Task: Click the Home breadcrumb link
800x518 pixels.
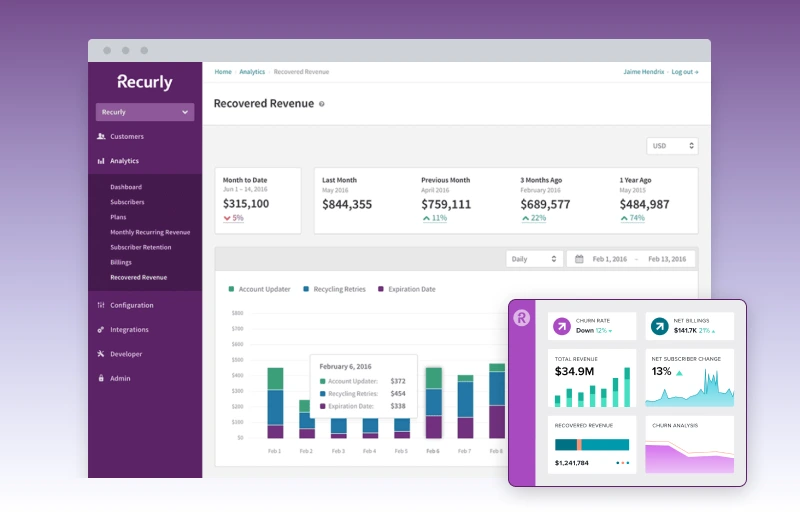Action: pyautogui.click(x=223, y=72)
